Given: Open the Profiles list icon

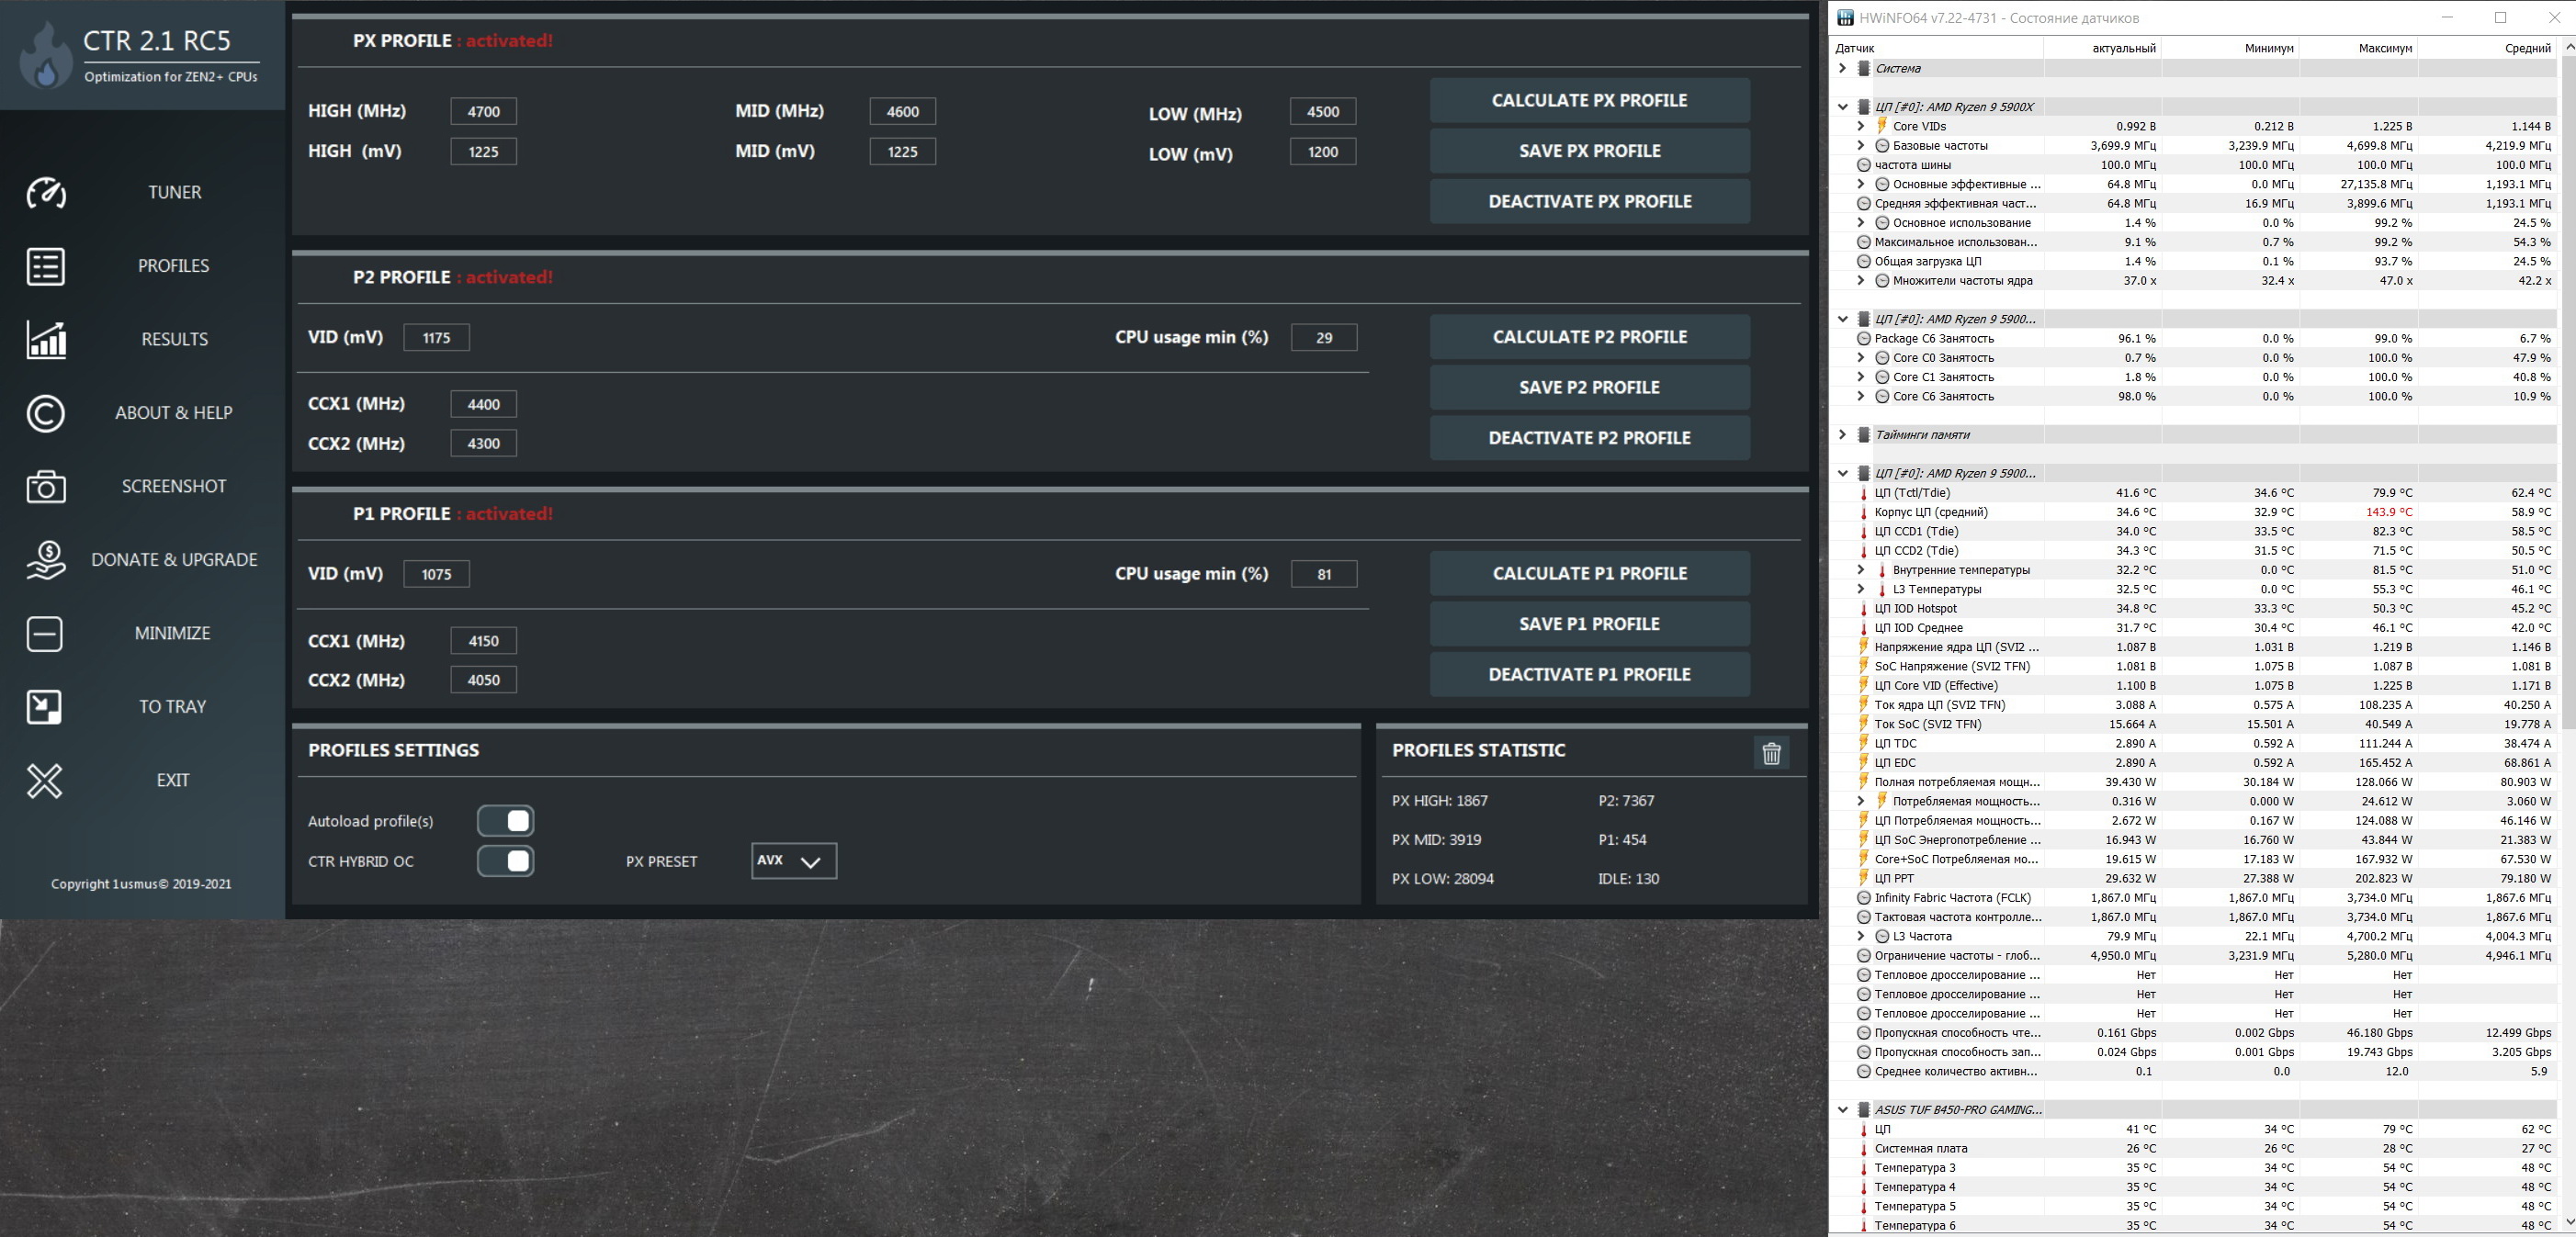Looking at the screenshot, I should [x=46, y=266].
